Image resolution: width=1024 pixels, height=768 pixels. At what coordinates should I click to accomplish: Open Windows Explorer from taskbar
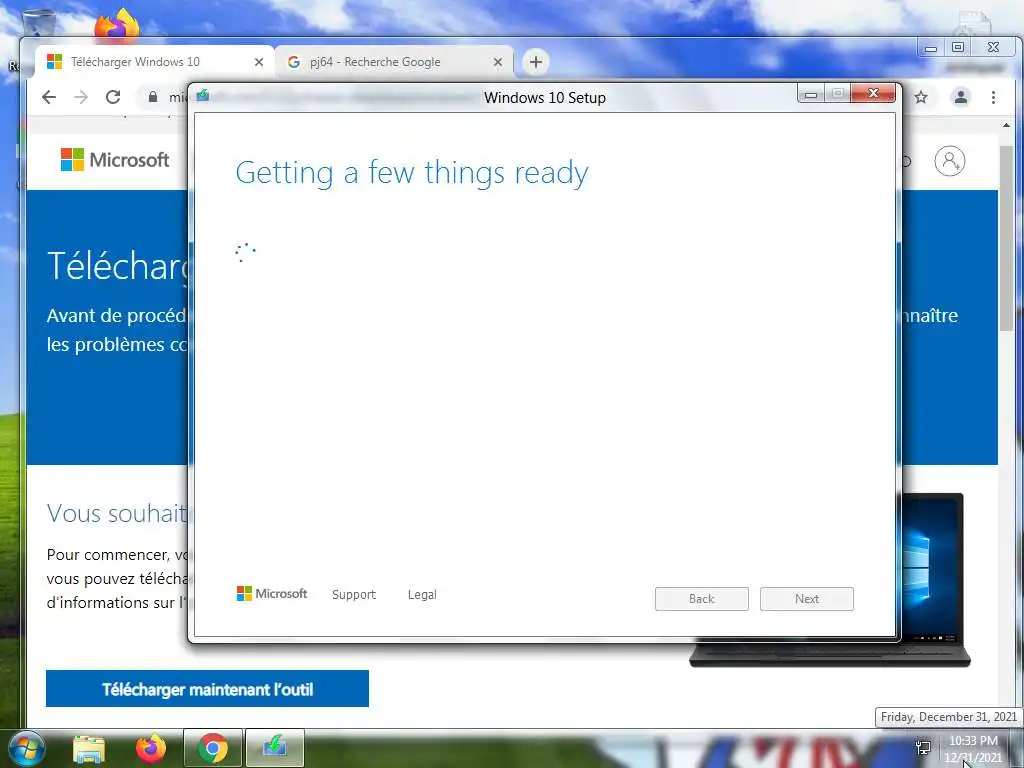tap(88, 748)
